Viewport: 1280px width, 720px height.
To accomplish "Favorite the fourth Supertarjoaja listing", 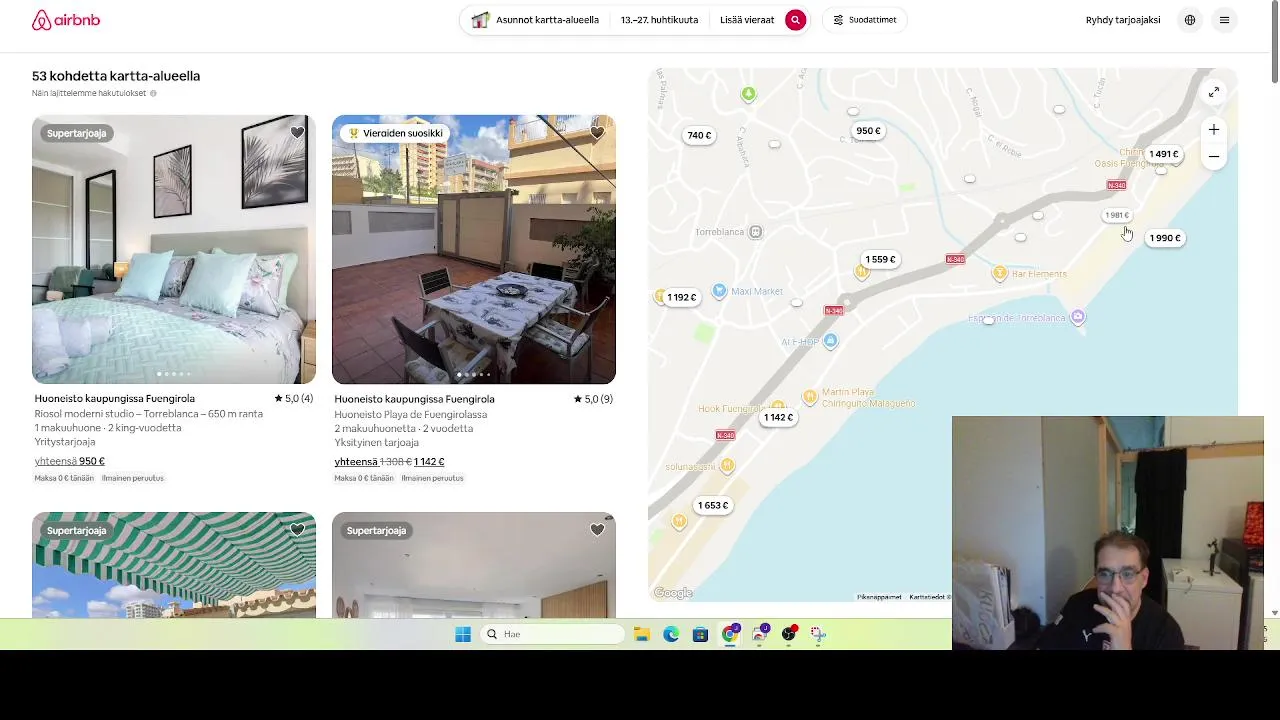I will pyautogui.click(x=597, y=531).
